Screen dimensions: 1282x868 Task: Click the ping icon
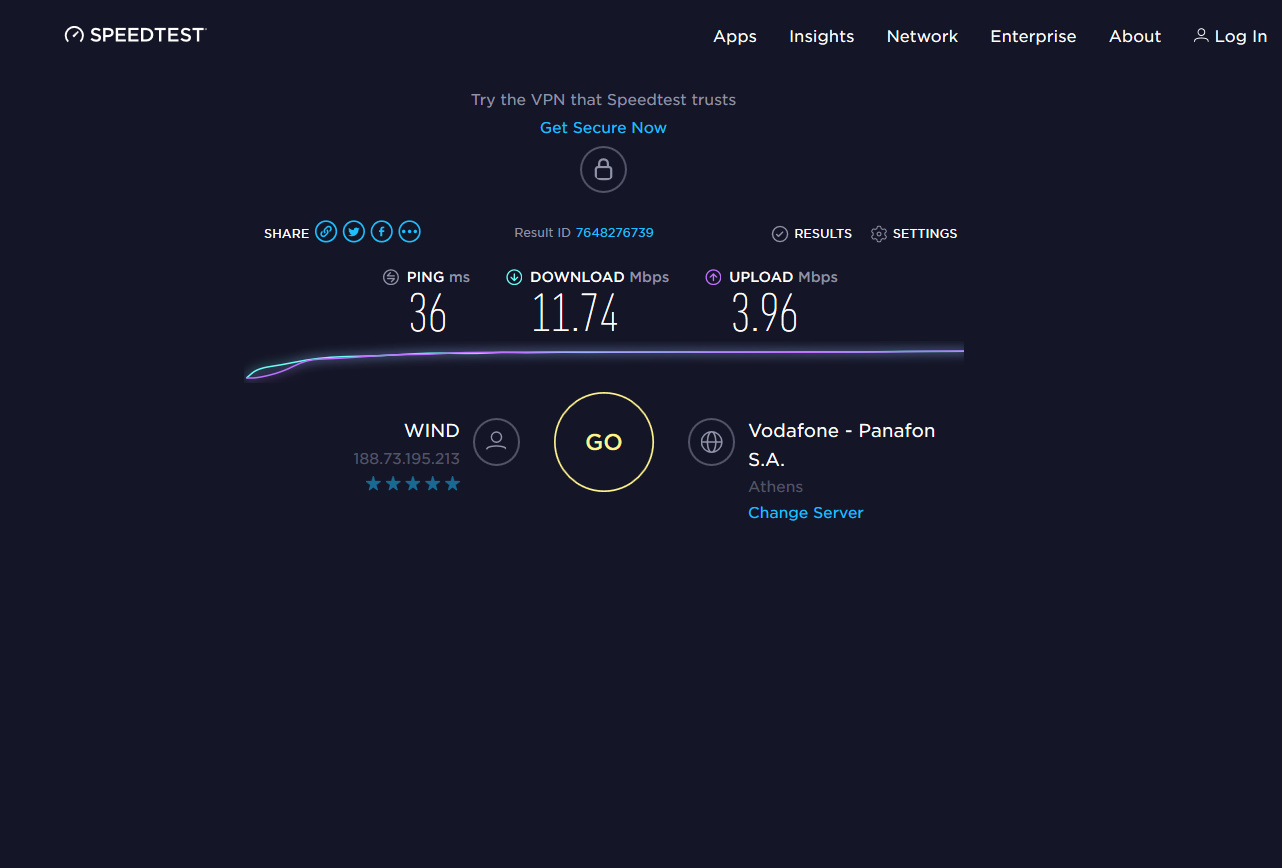[x=391, y=277]
